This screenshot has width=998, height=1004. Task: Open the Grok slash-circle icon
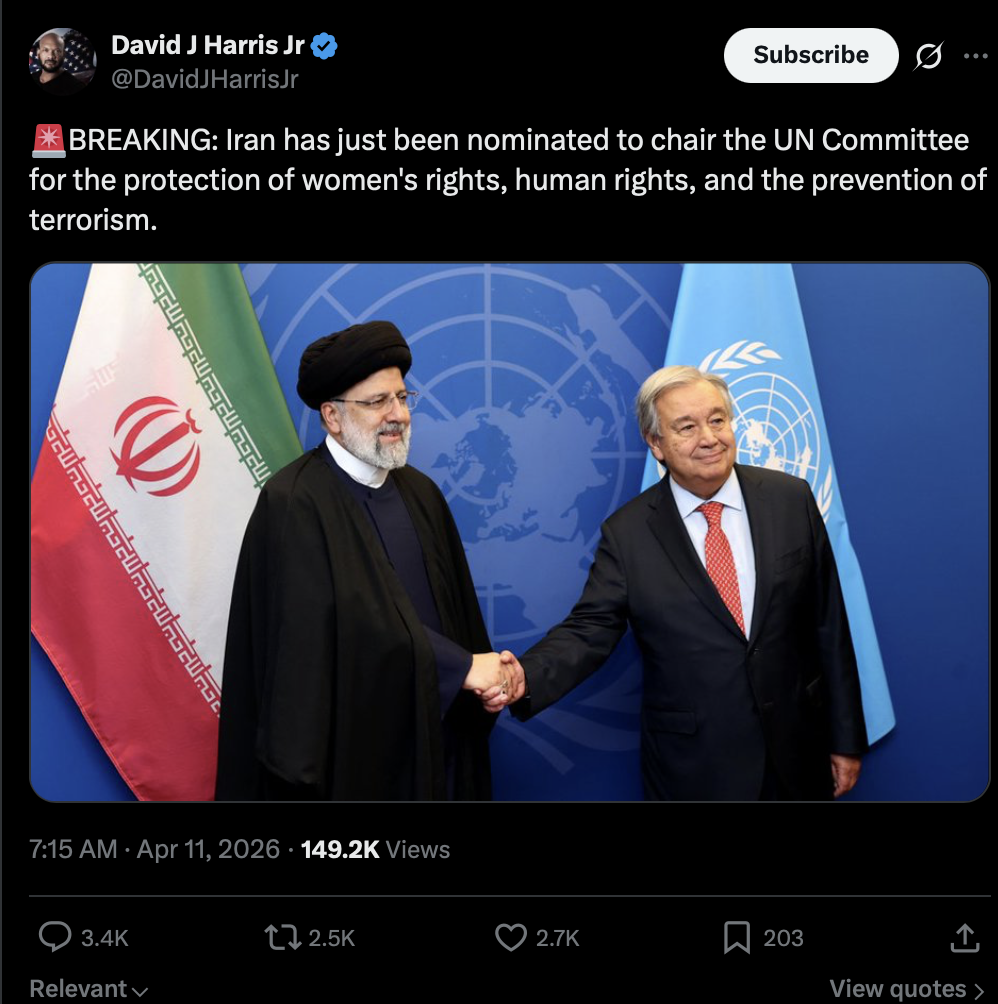click(x=928, y=56)
